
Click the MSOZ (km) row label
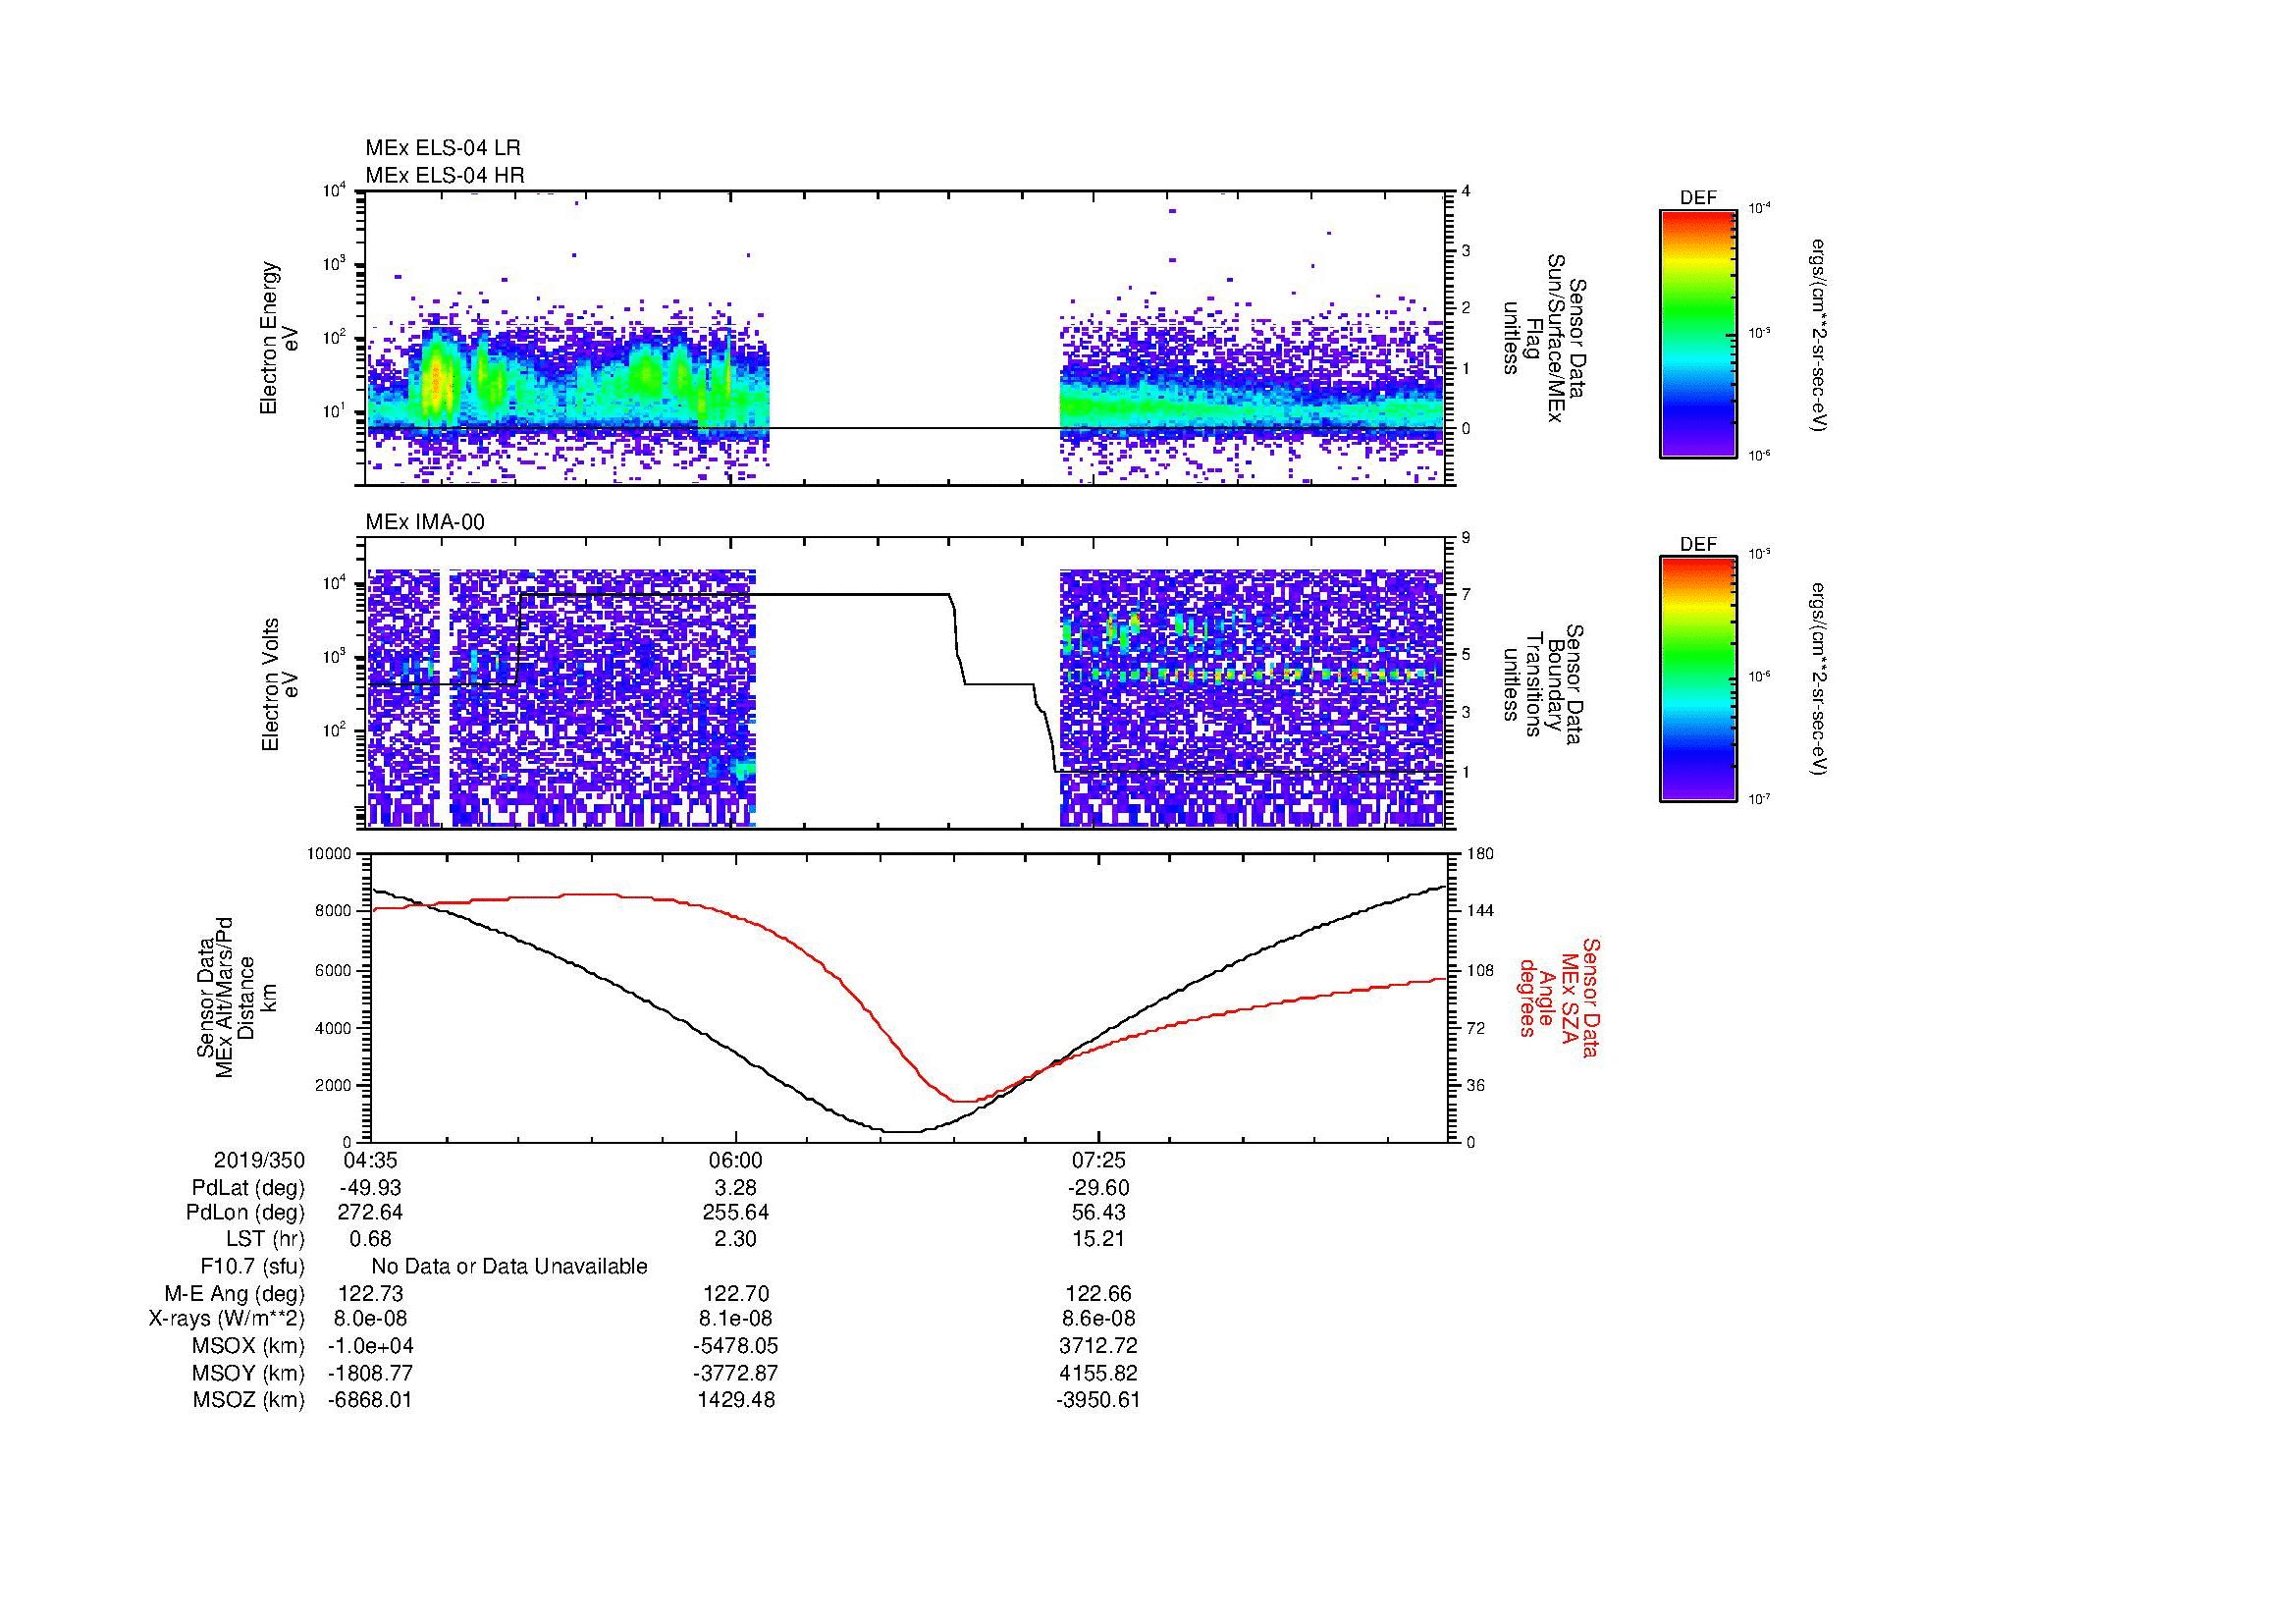click(248, 1400)
